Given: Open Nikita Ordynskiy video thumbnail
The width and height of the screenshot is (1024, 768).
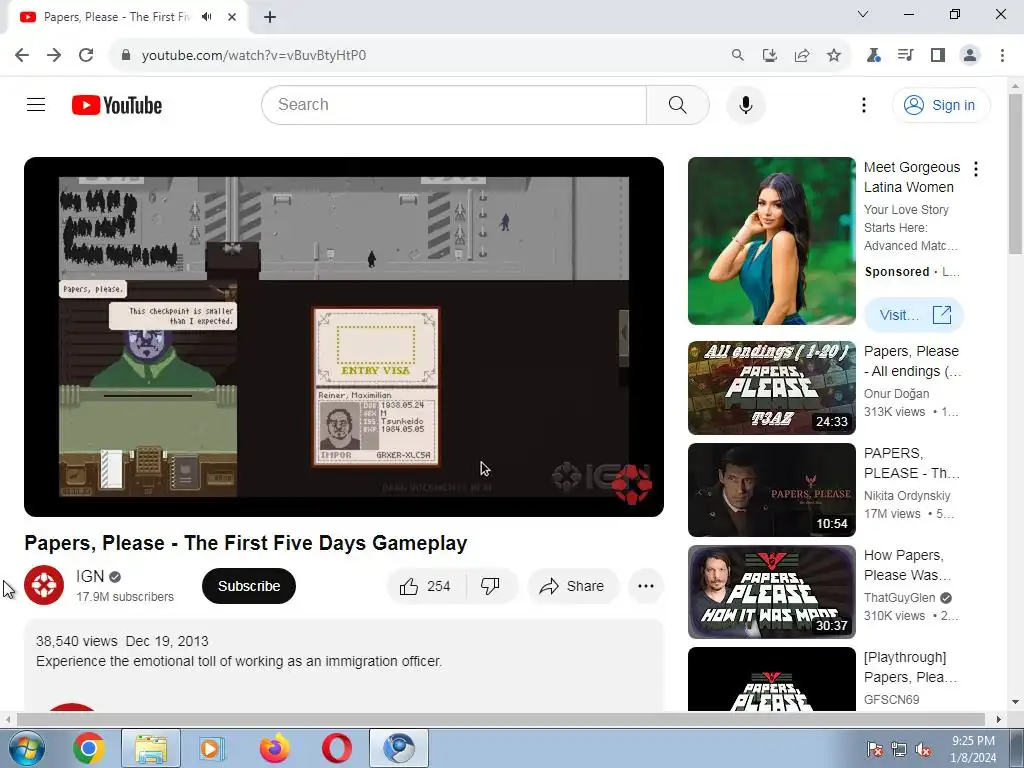Looking at the screenshot, I should click(x=771, y=490).
